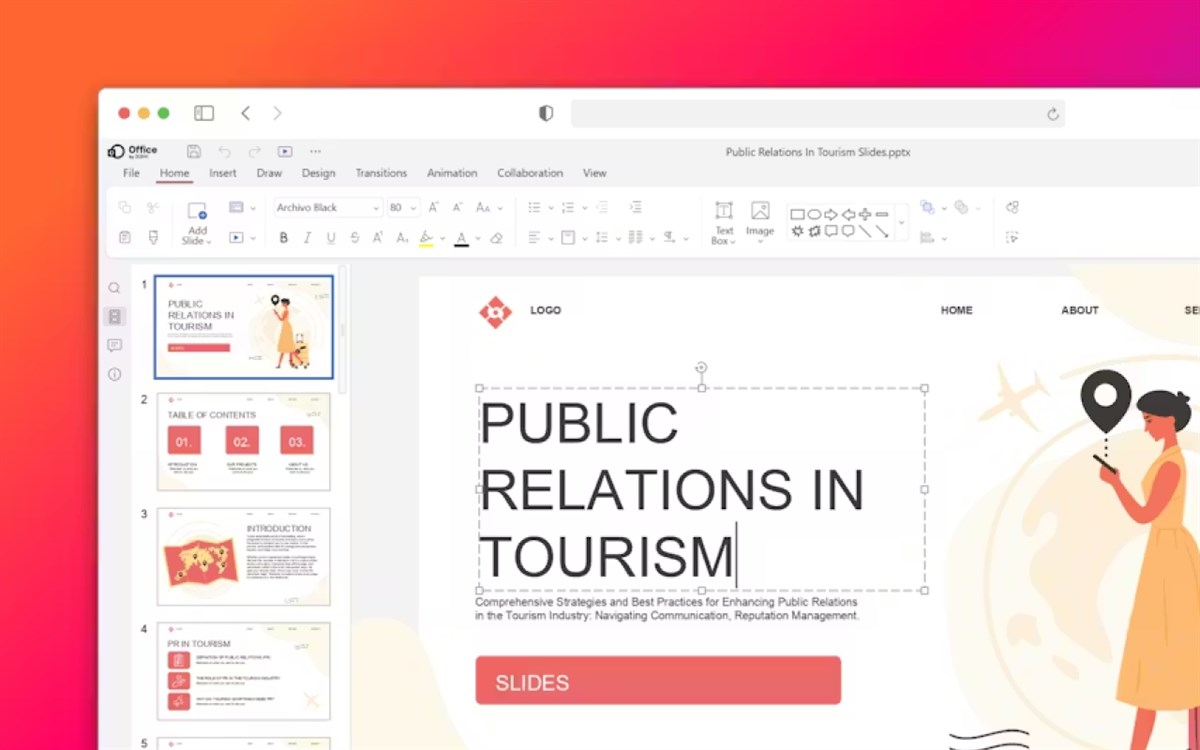Click the replace icon in the ribbon
The height and width of the screenshot is (750, 1200).
click(1013, 207)
